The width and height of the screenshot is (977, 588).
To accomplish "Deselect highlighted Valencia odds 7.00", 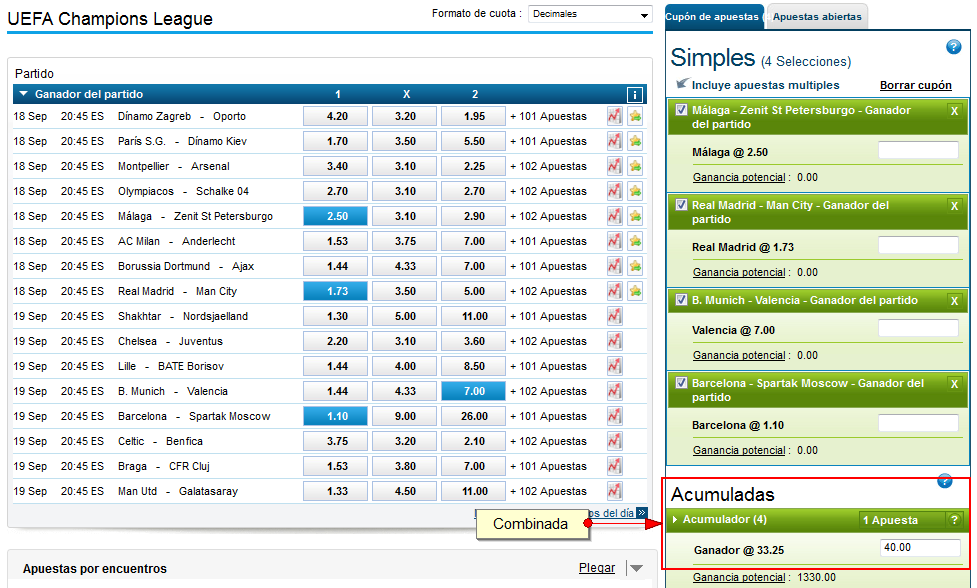I will 473,391.
